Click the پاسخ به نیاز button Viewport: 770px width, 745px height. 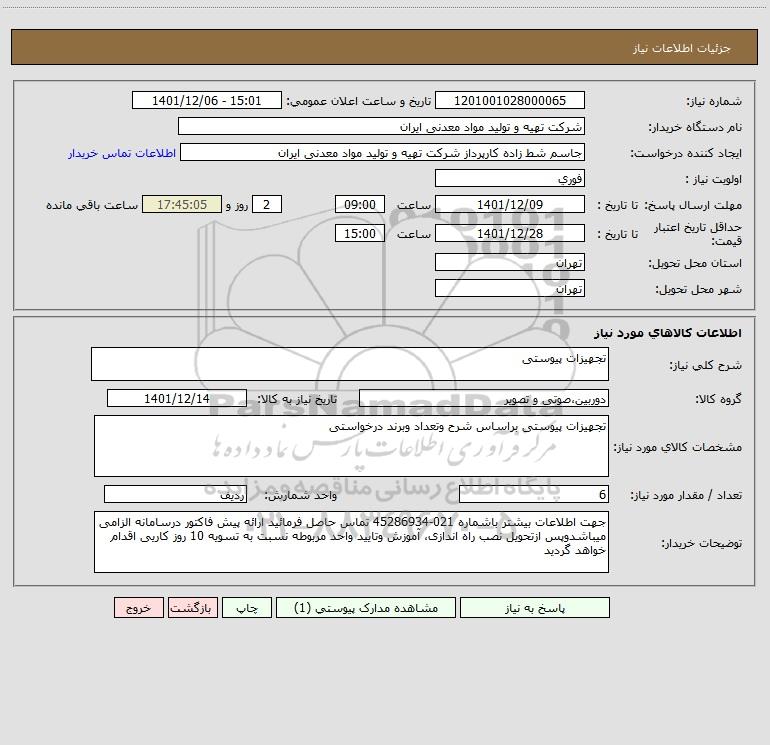[x=534, y=607]
